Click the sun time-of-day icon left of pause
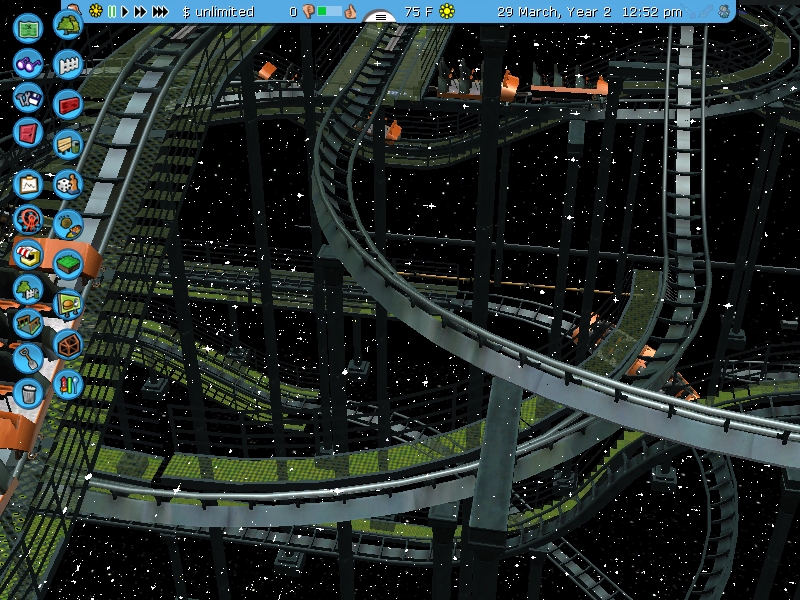This screenshot has width=800, height=600. tap(95, 11)
